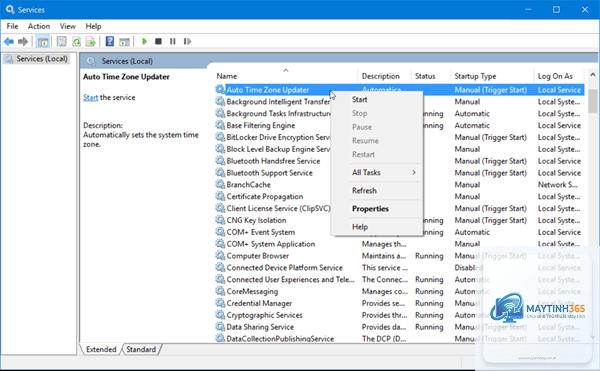Click gear icon beside Cryptographic Services
The height and width of the screenshot is (371, 600).
(220, 315)
